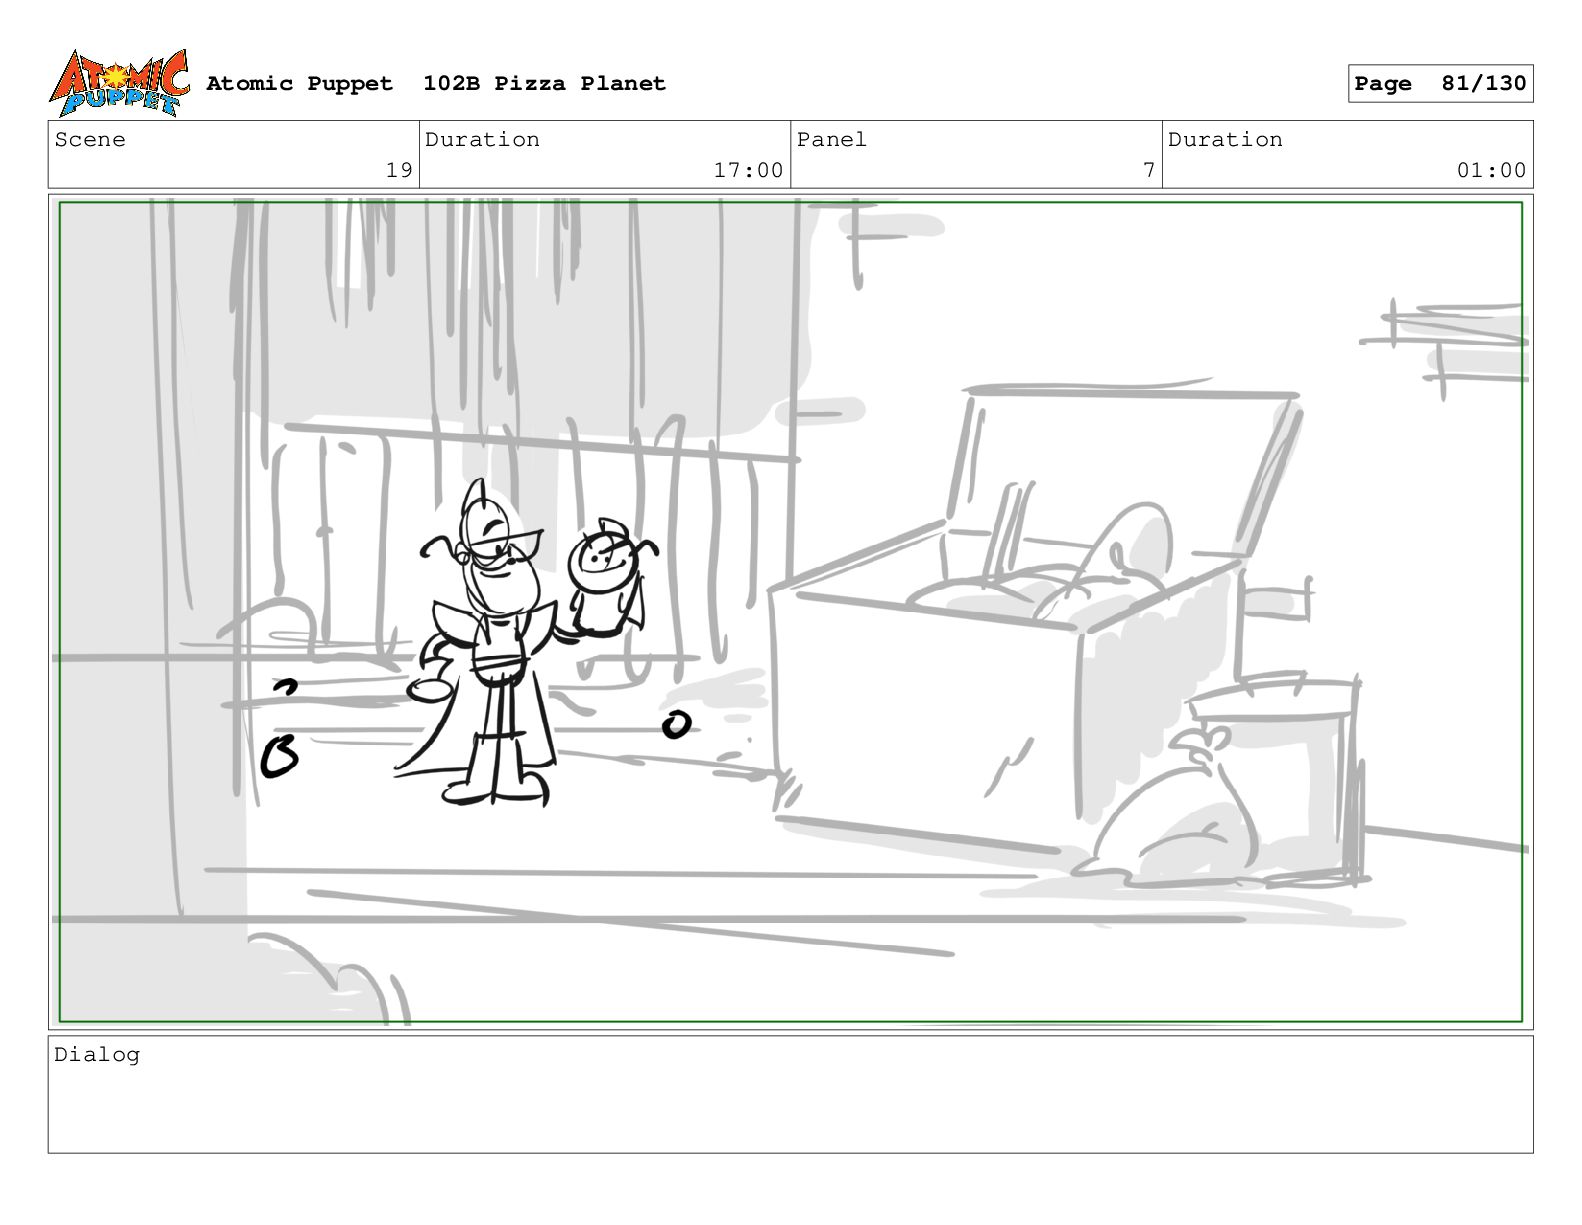Click the "Page 81/130" box
The image size is (1582, 1225).
coord(1440,84)
